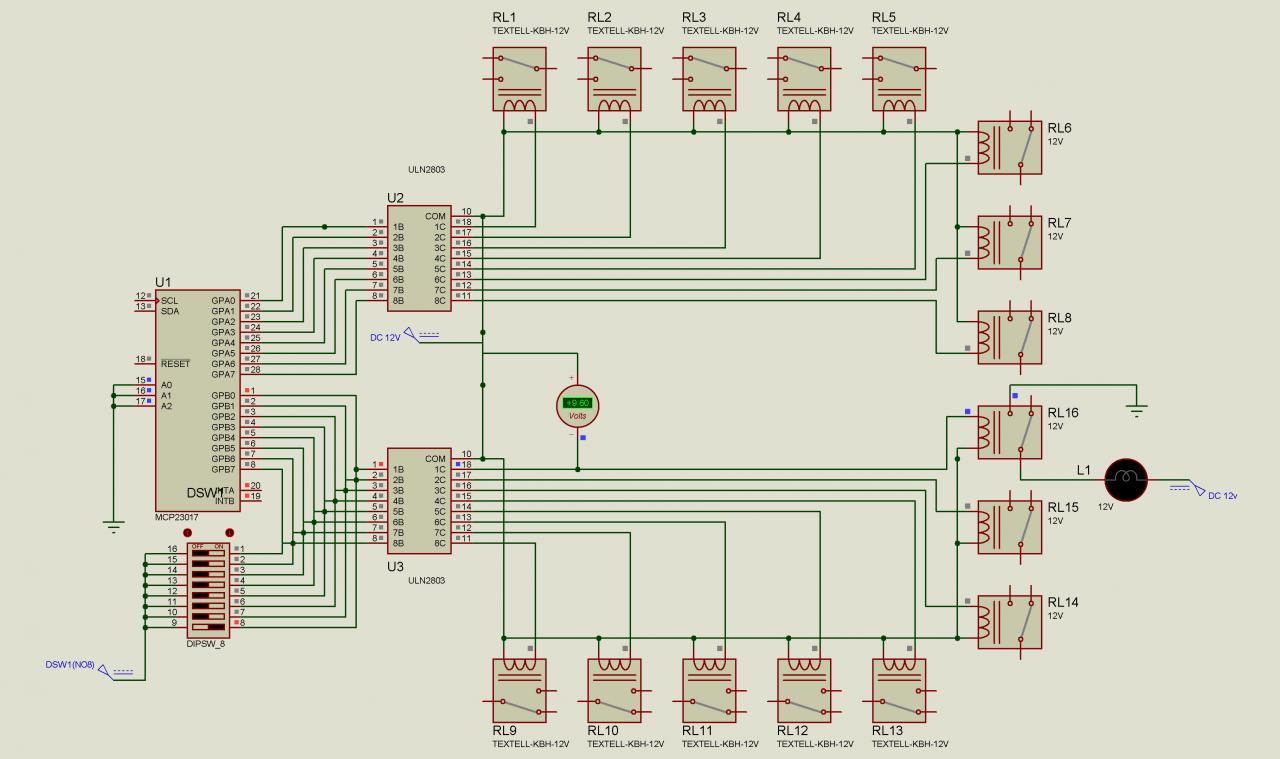Click the U2 reference label
This screenshot has height=759, width=1280.
pos(396,198)
